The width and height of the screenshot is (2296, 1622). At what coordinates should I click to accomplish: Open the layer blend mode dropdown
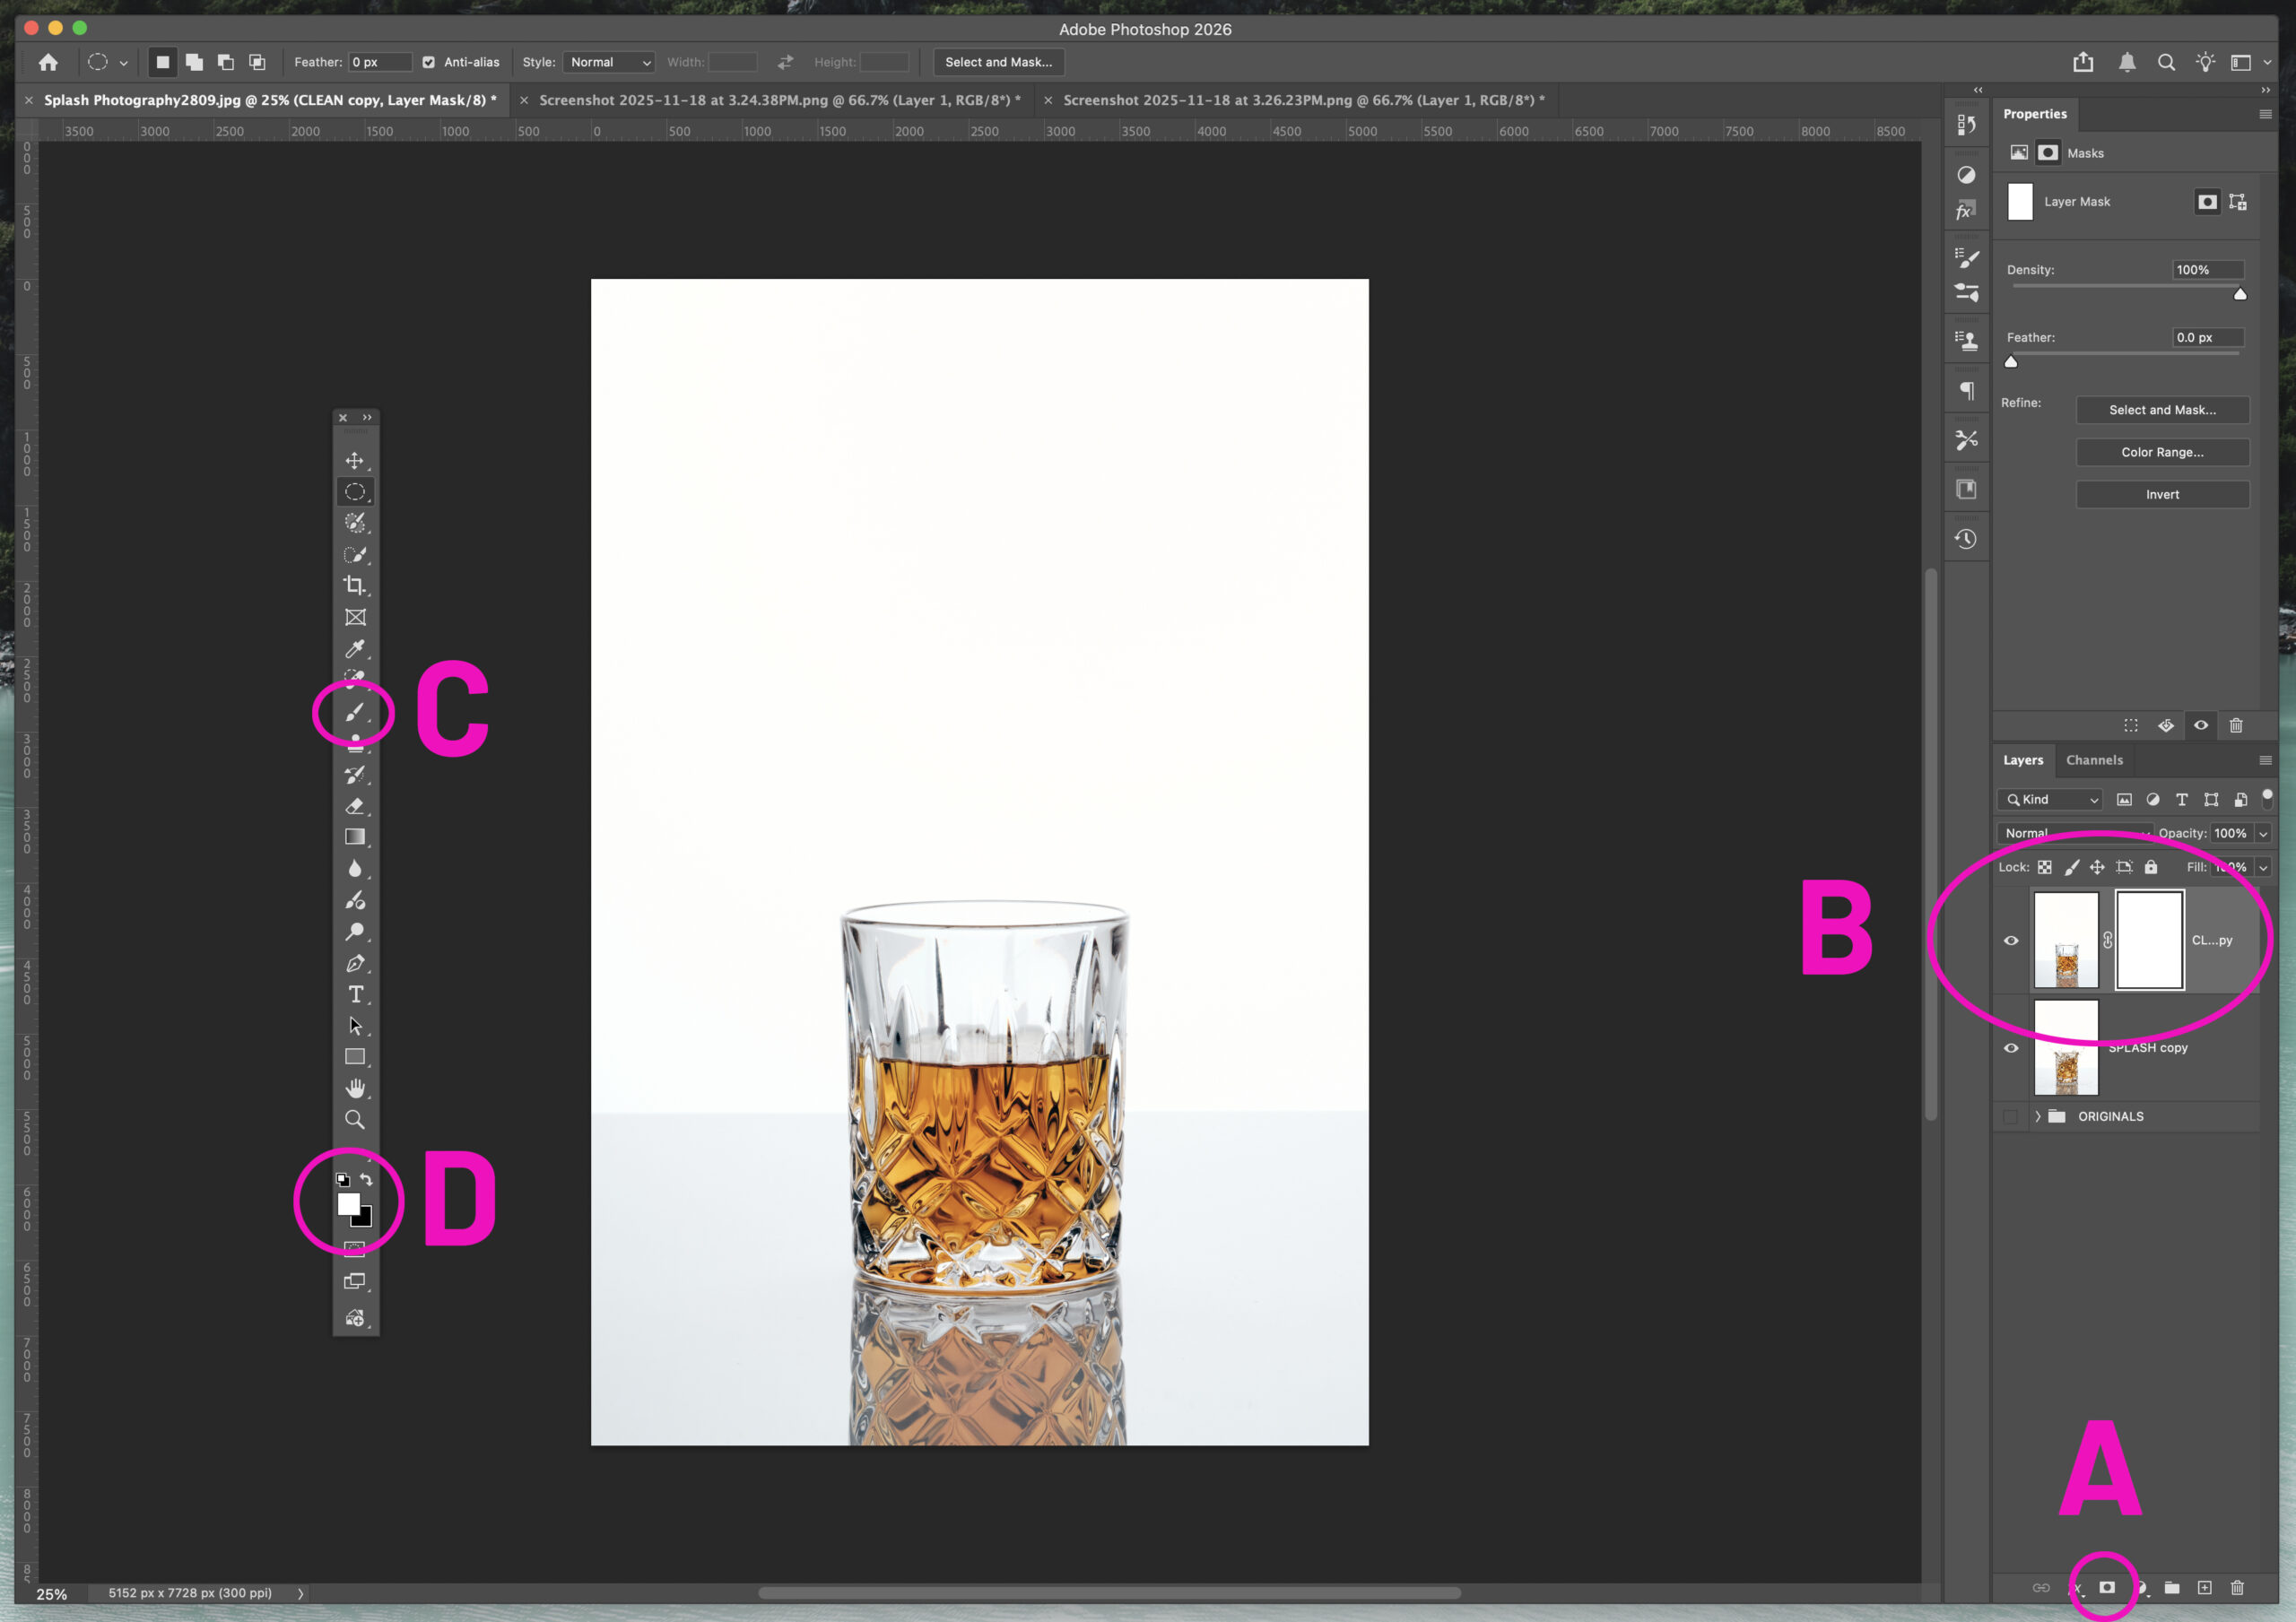2074,832
